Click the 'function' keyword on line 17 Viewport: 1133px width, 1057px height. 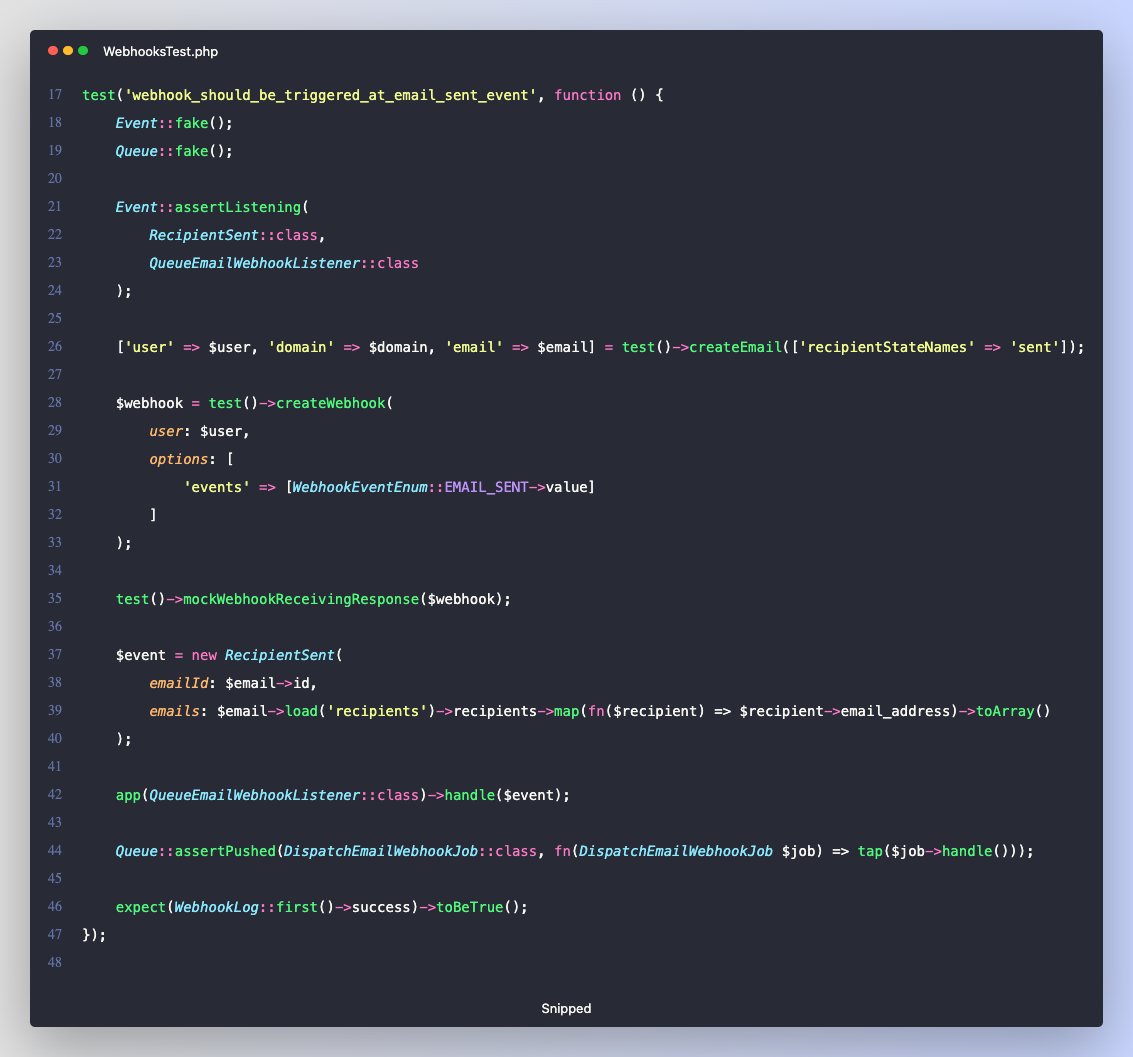(587, 95)
